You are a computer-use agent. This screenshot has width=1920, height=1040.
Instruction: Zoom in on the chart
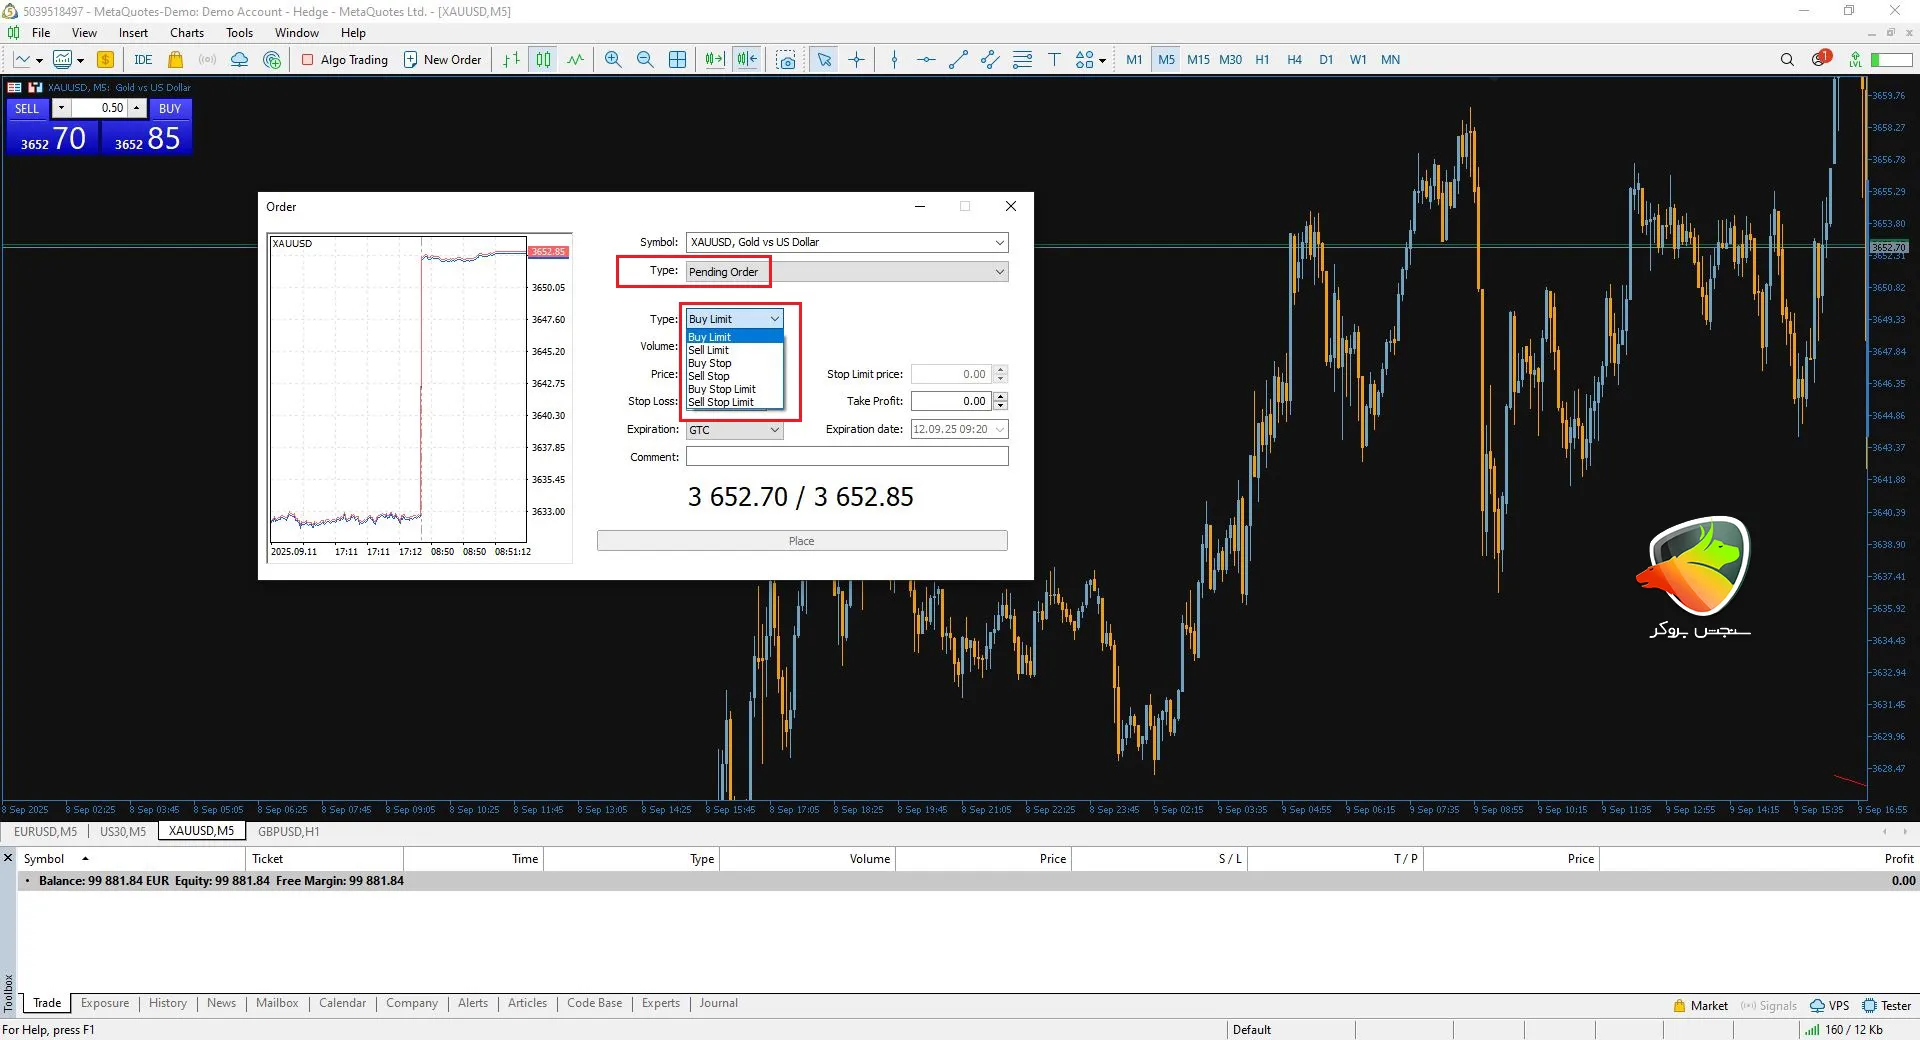(x=613, y=60)
